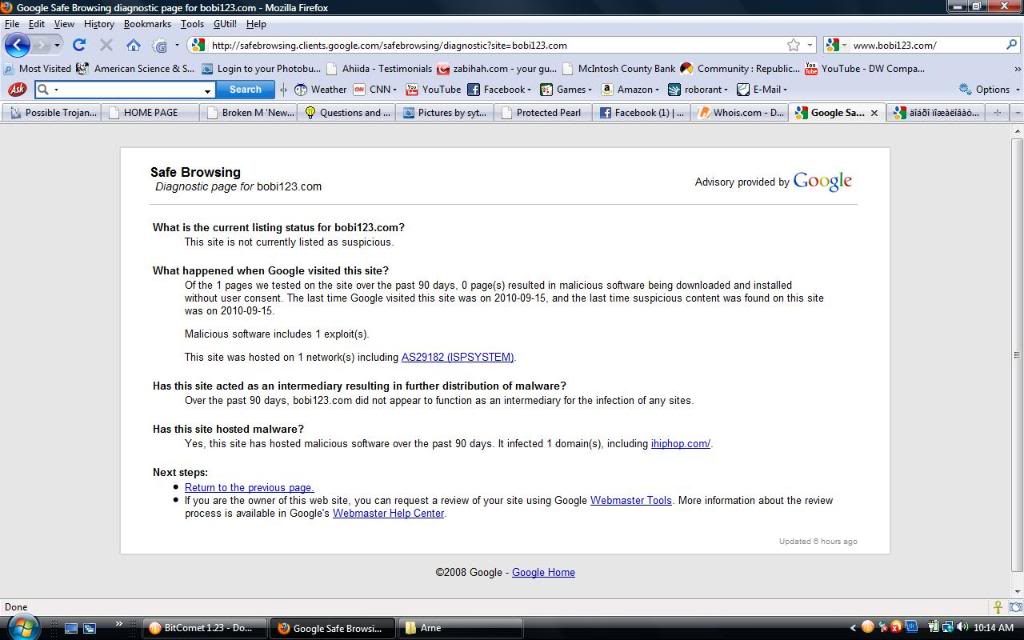1024x640 pixels.
Task: Open the Home page icon
Action: pyautogui.click(x=133, y=45)
